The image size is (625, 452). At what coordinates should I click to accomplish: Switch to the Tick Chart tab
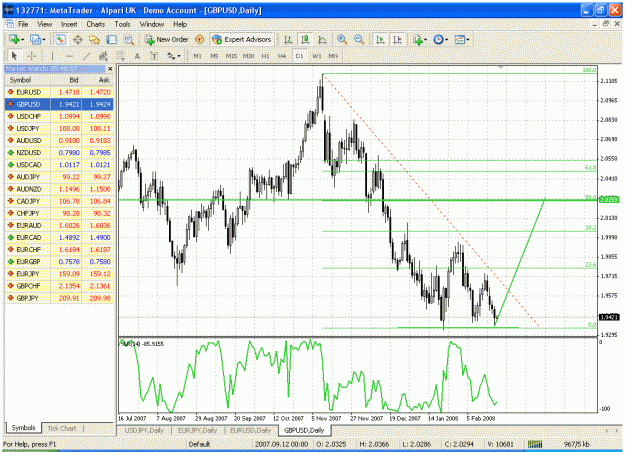click(62, 428)
